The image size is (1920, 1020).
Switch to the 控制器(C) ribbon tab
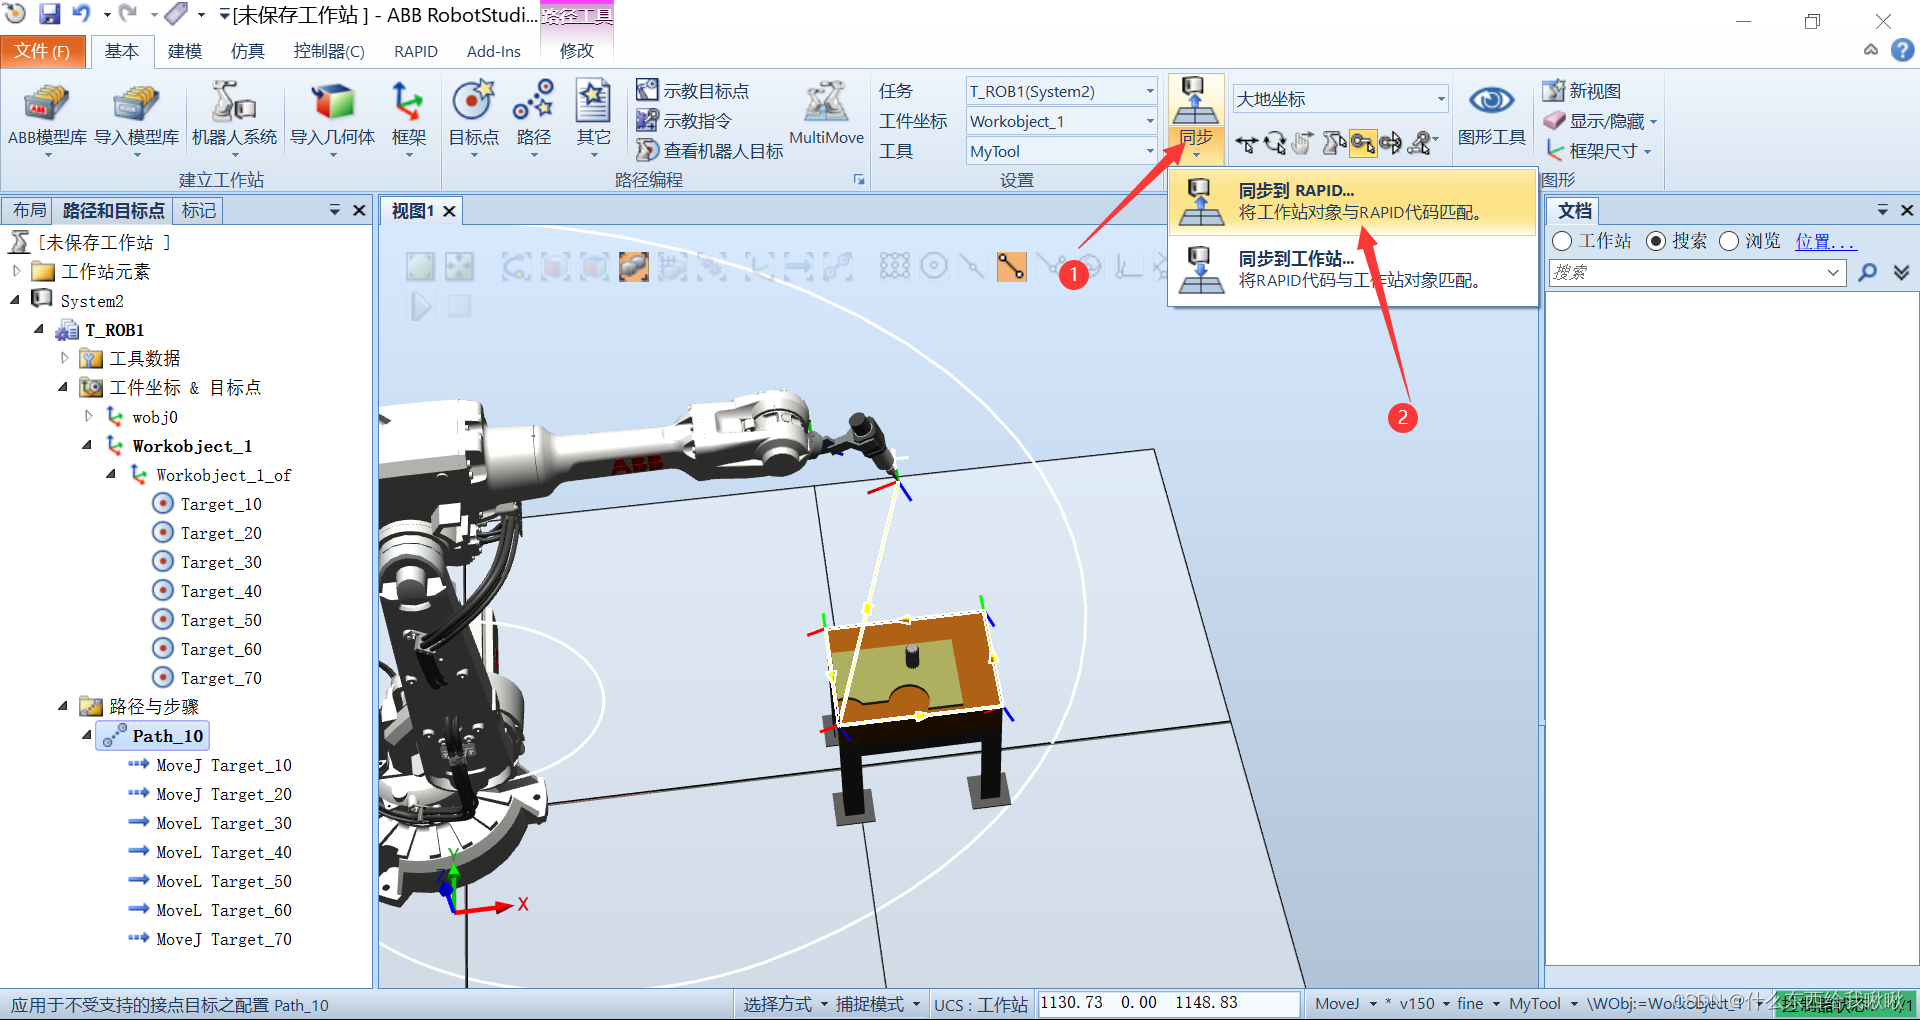329,51
